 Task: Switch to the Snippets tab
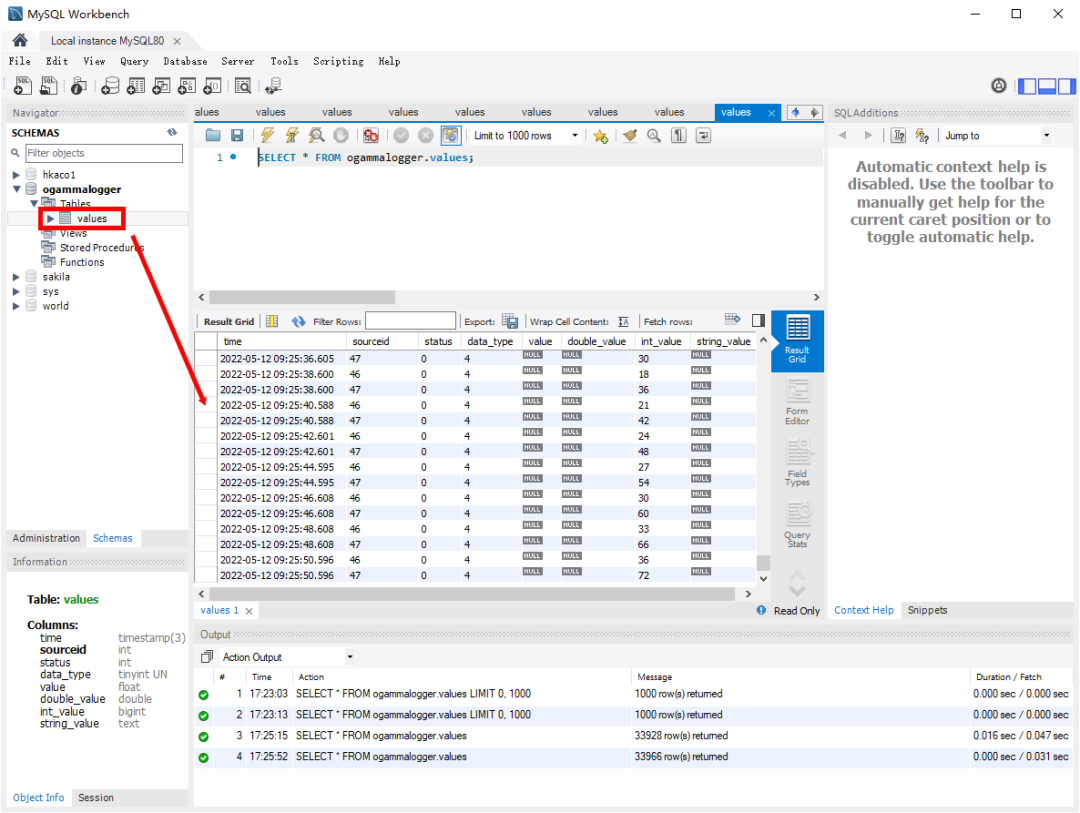tap(927, 610)
